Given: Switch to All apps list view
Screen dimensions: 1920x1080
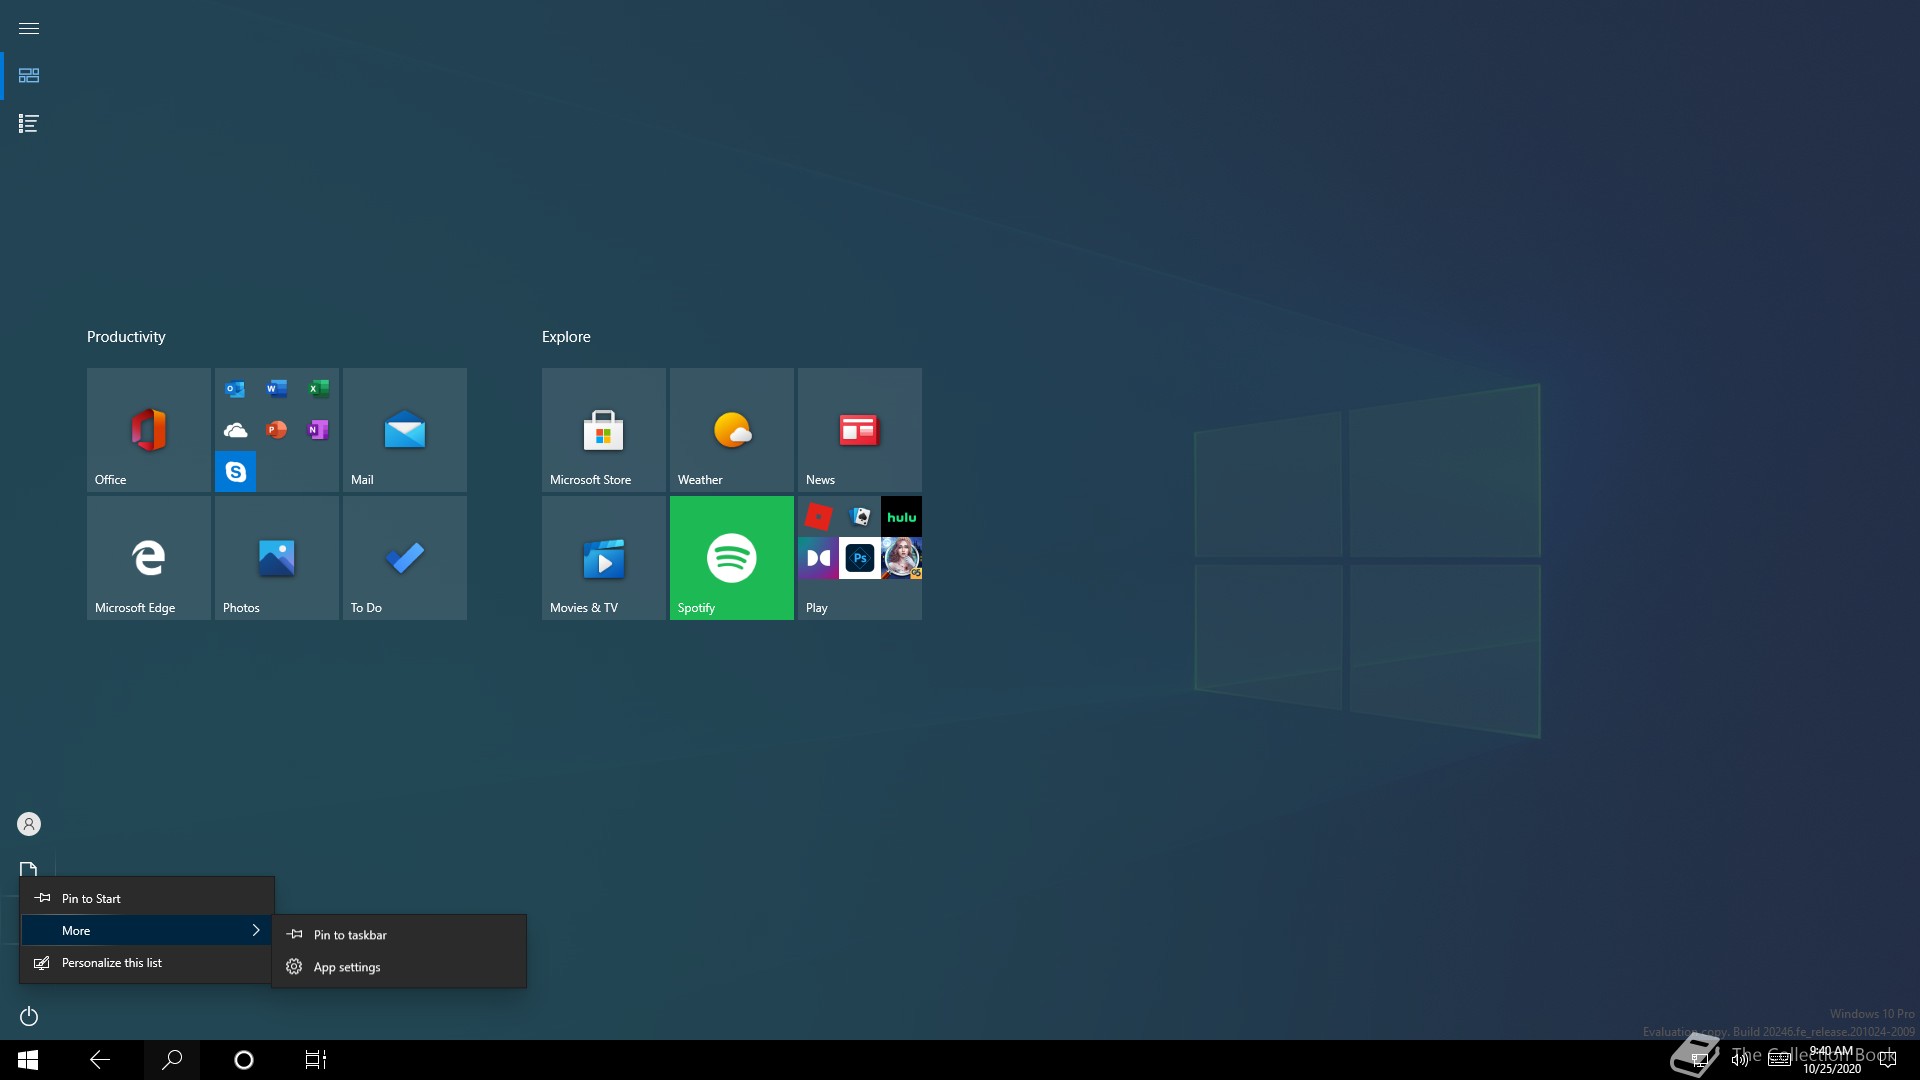Looking at the screenshot, I should 29,124.
